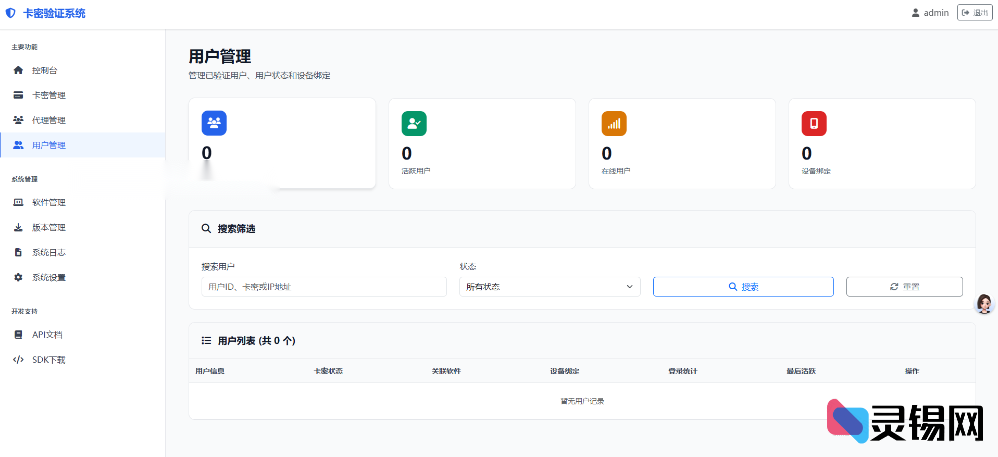Click the 用户管理 page title
The height and width of the screenshot is (457, 998).
point(220,57)
